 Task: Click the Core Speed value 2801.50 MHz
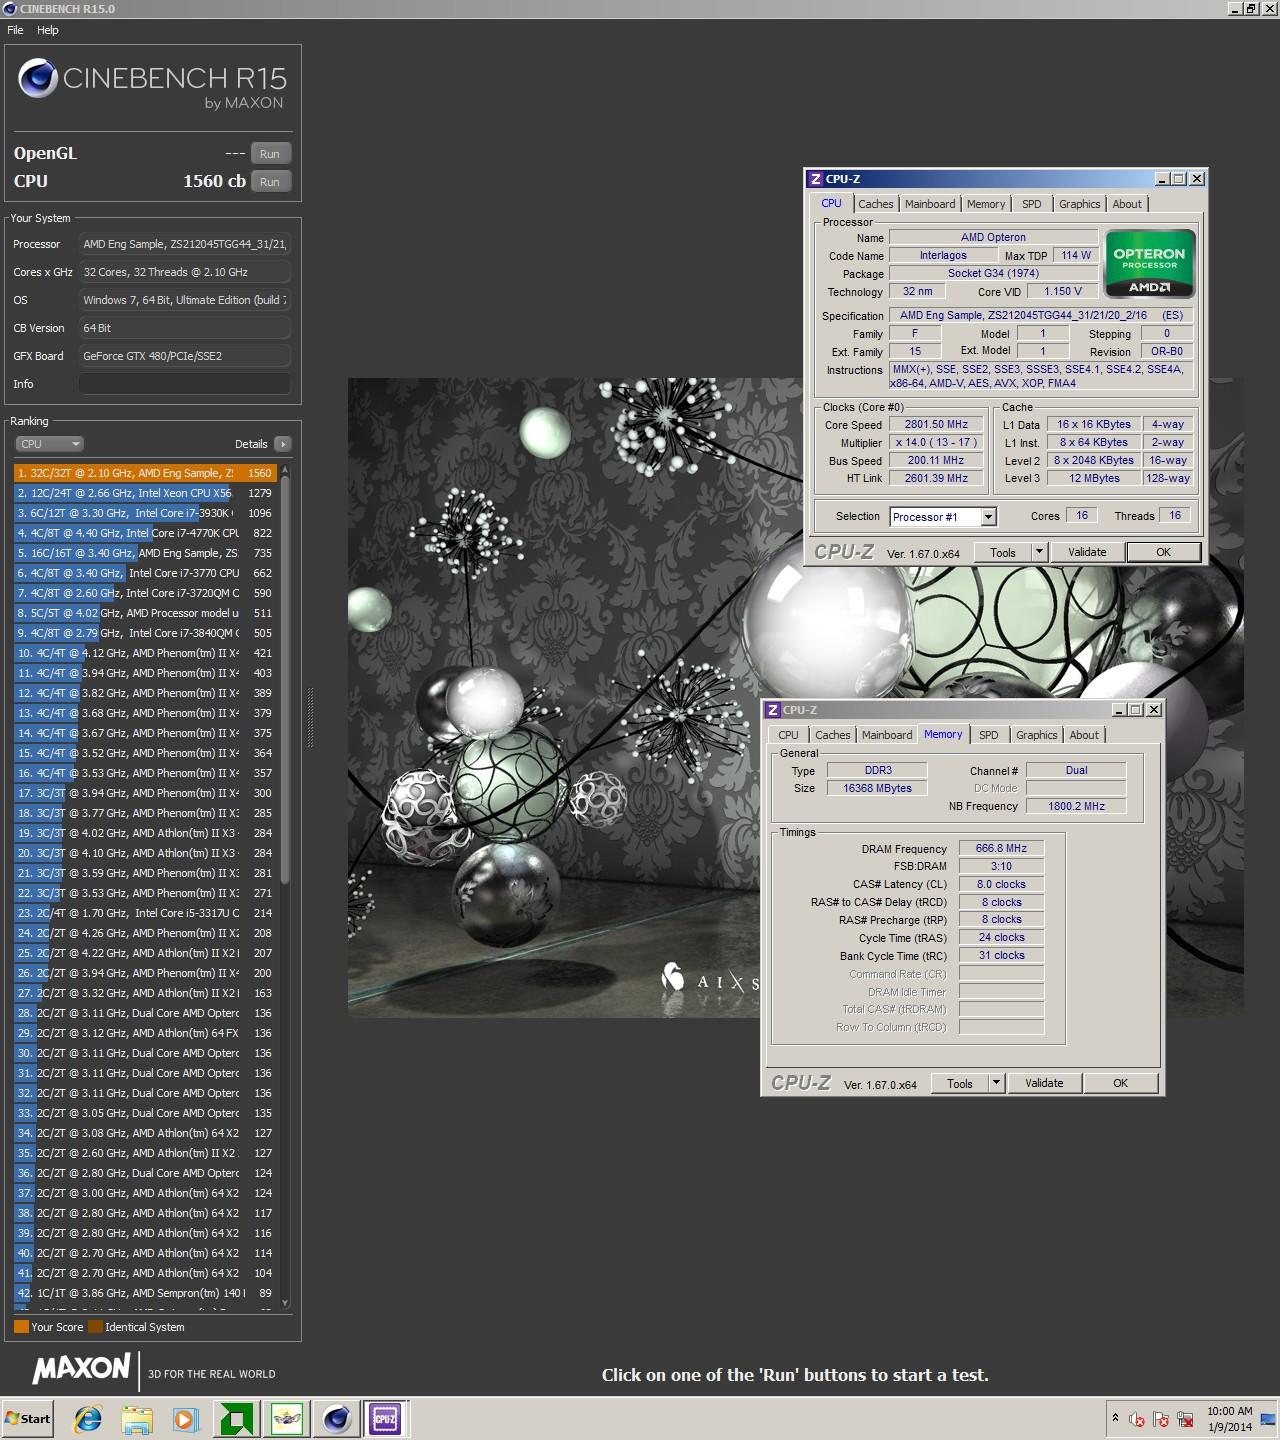pos(936,425)
